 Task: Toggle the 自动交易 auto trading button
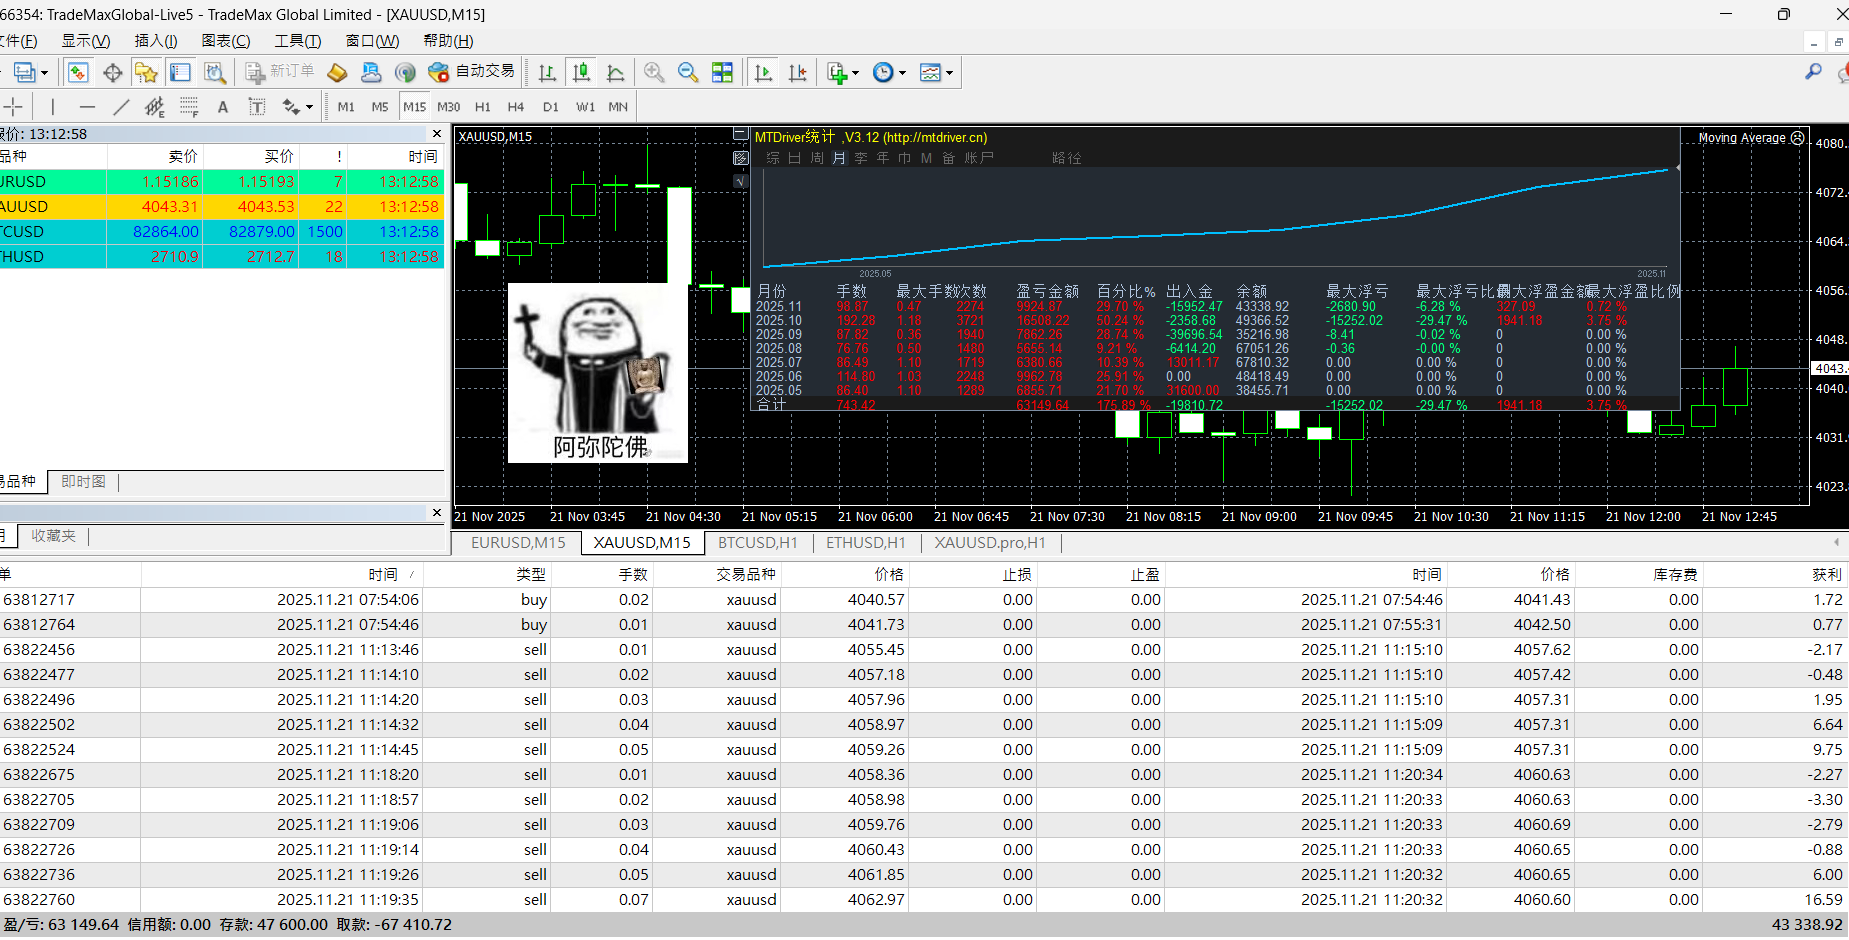click(472, 72)
